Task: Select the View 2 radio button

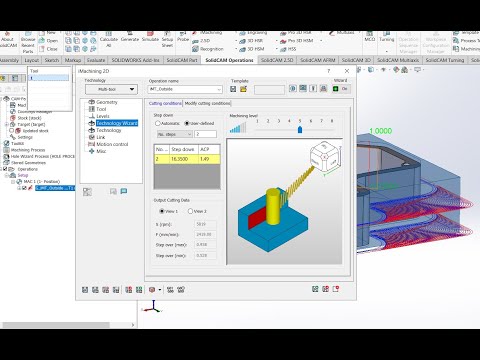Action: [190, 211]
